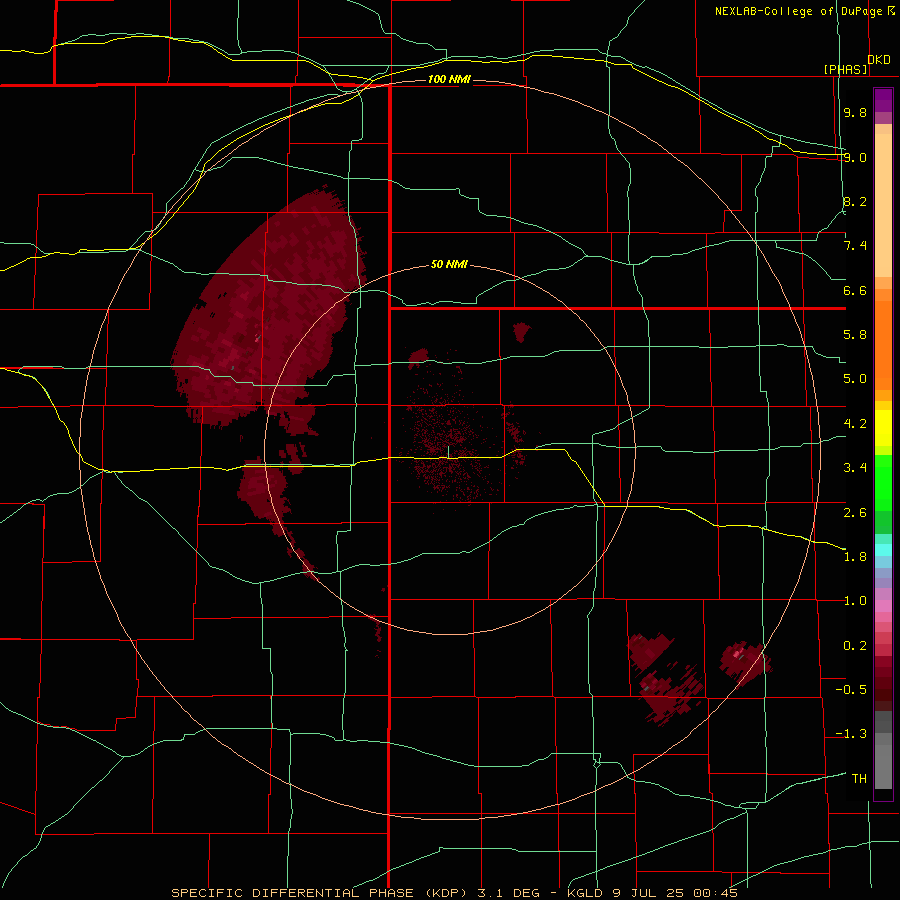Click the 6.6 scale label

tap(855, 290)
